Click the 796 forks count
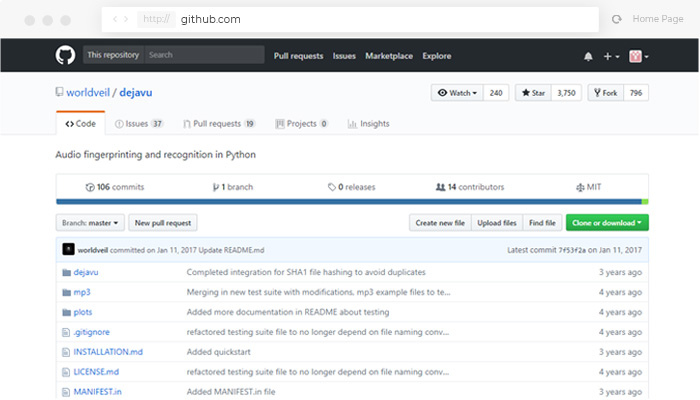The image size is (700, 400). point(636,93)
